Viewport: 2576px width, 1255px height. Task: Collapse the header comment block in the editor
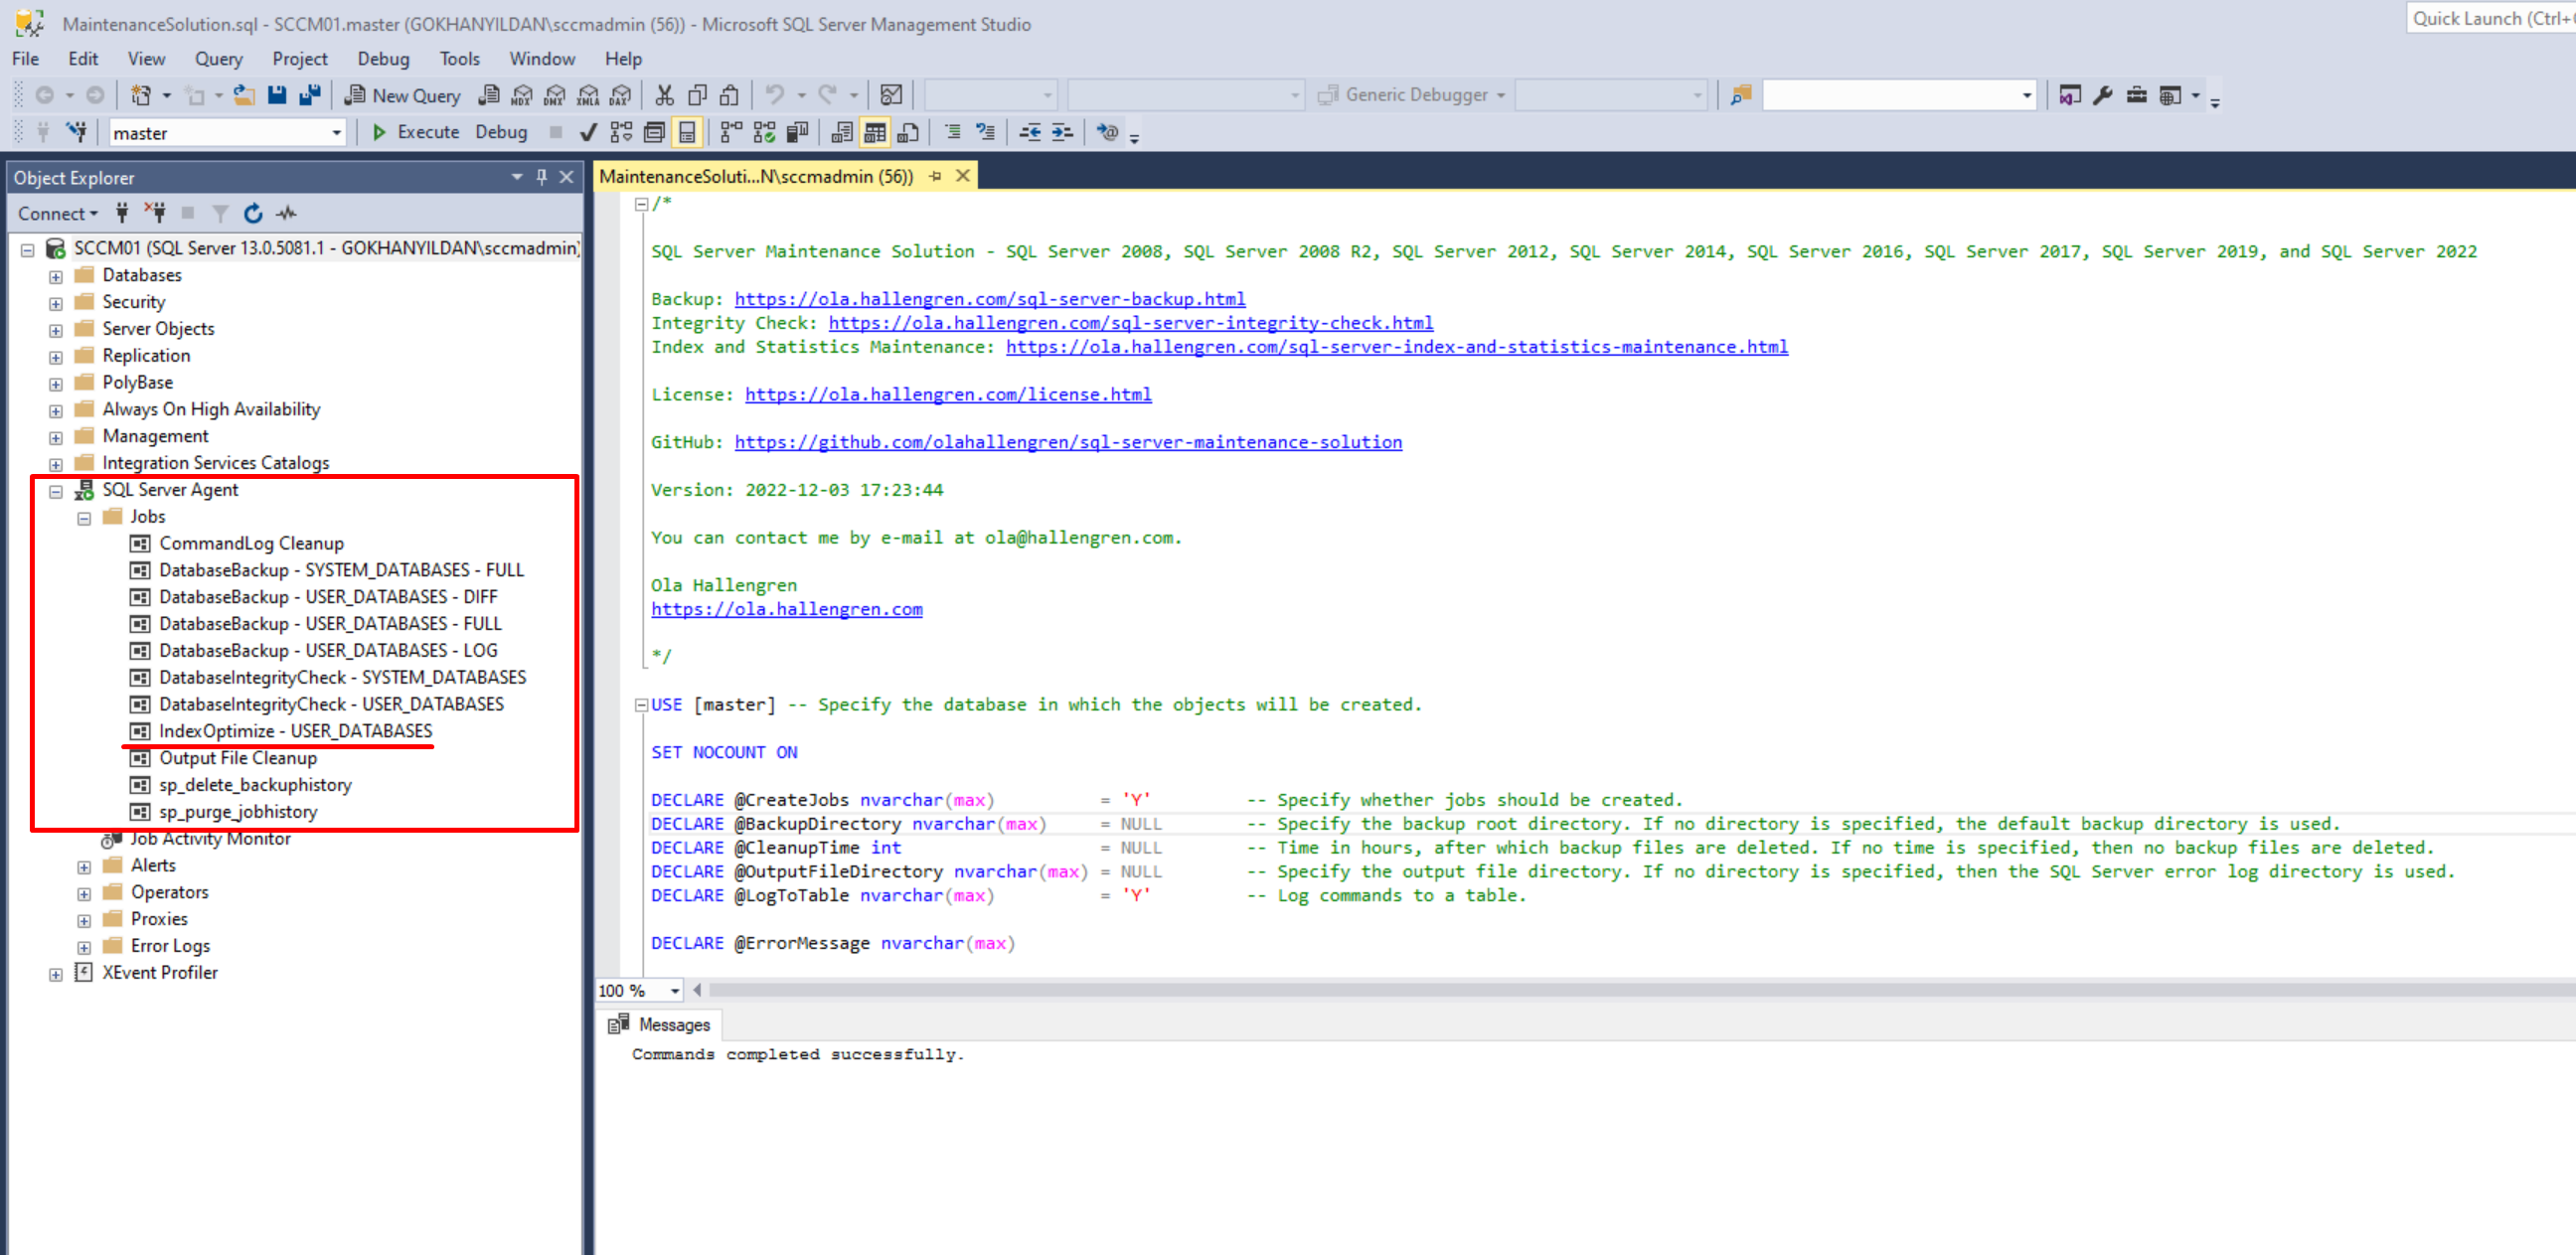click(x=641, y=204)
